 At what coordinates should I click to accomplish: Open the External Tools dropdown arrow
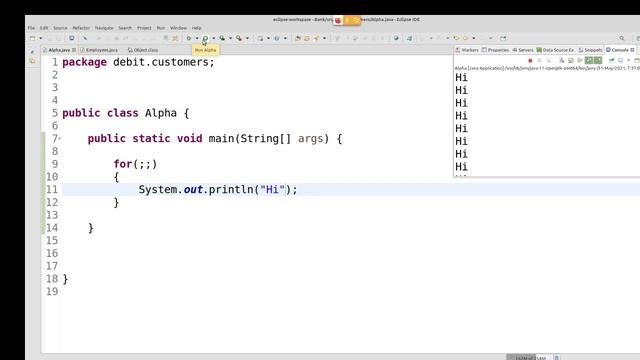(247, 38)
